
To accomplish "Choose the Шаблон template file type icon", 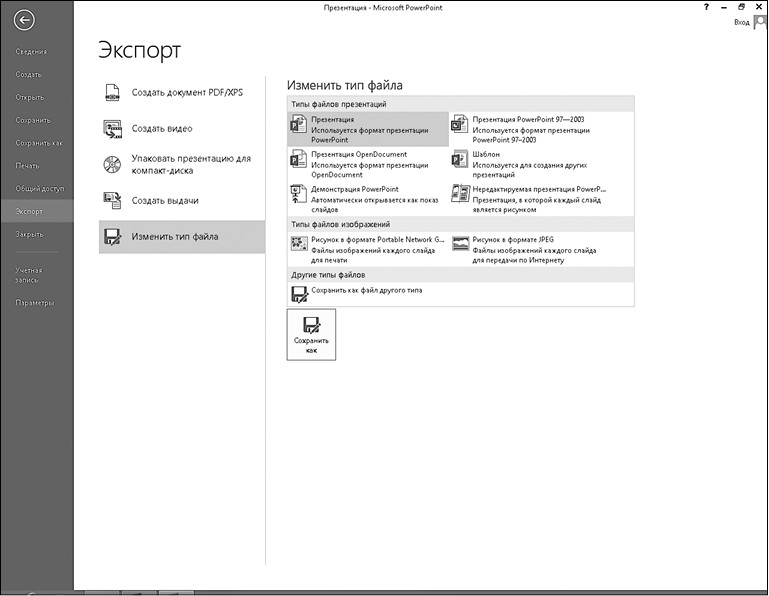I will point(460,160).
